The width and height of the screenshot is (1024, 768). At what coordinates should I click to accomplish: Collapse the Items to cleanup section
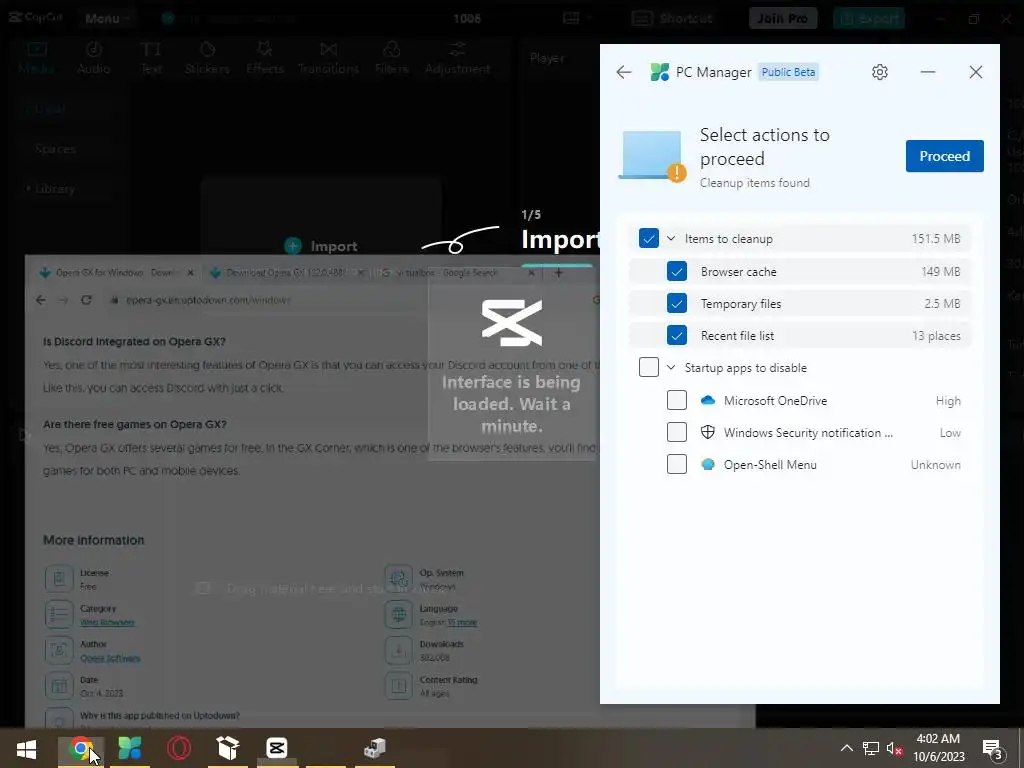tap(671, 238)
